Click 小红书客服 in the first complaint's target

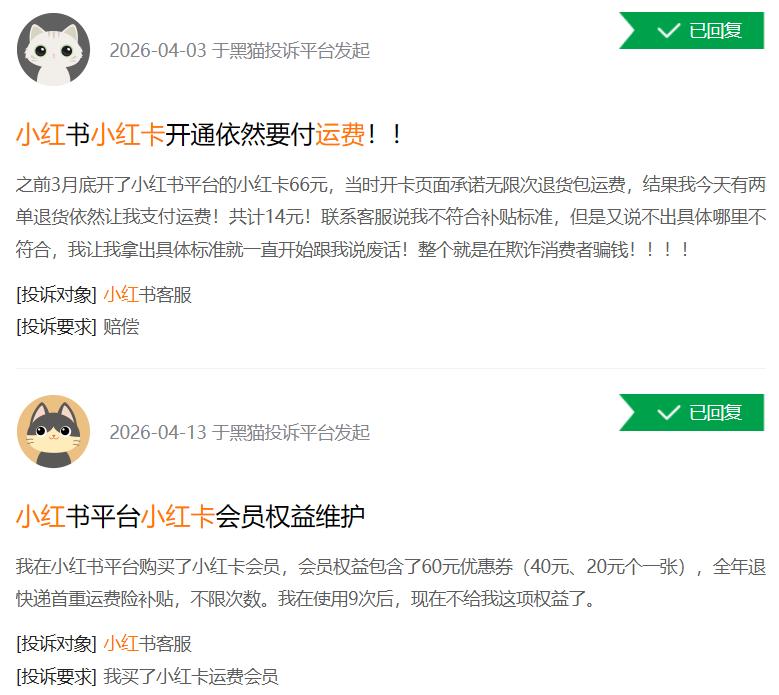148,295
